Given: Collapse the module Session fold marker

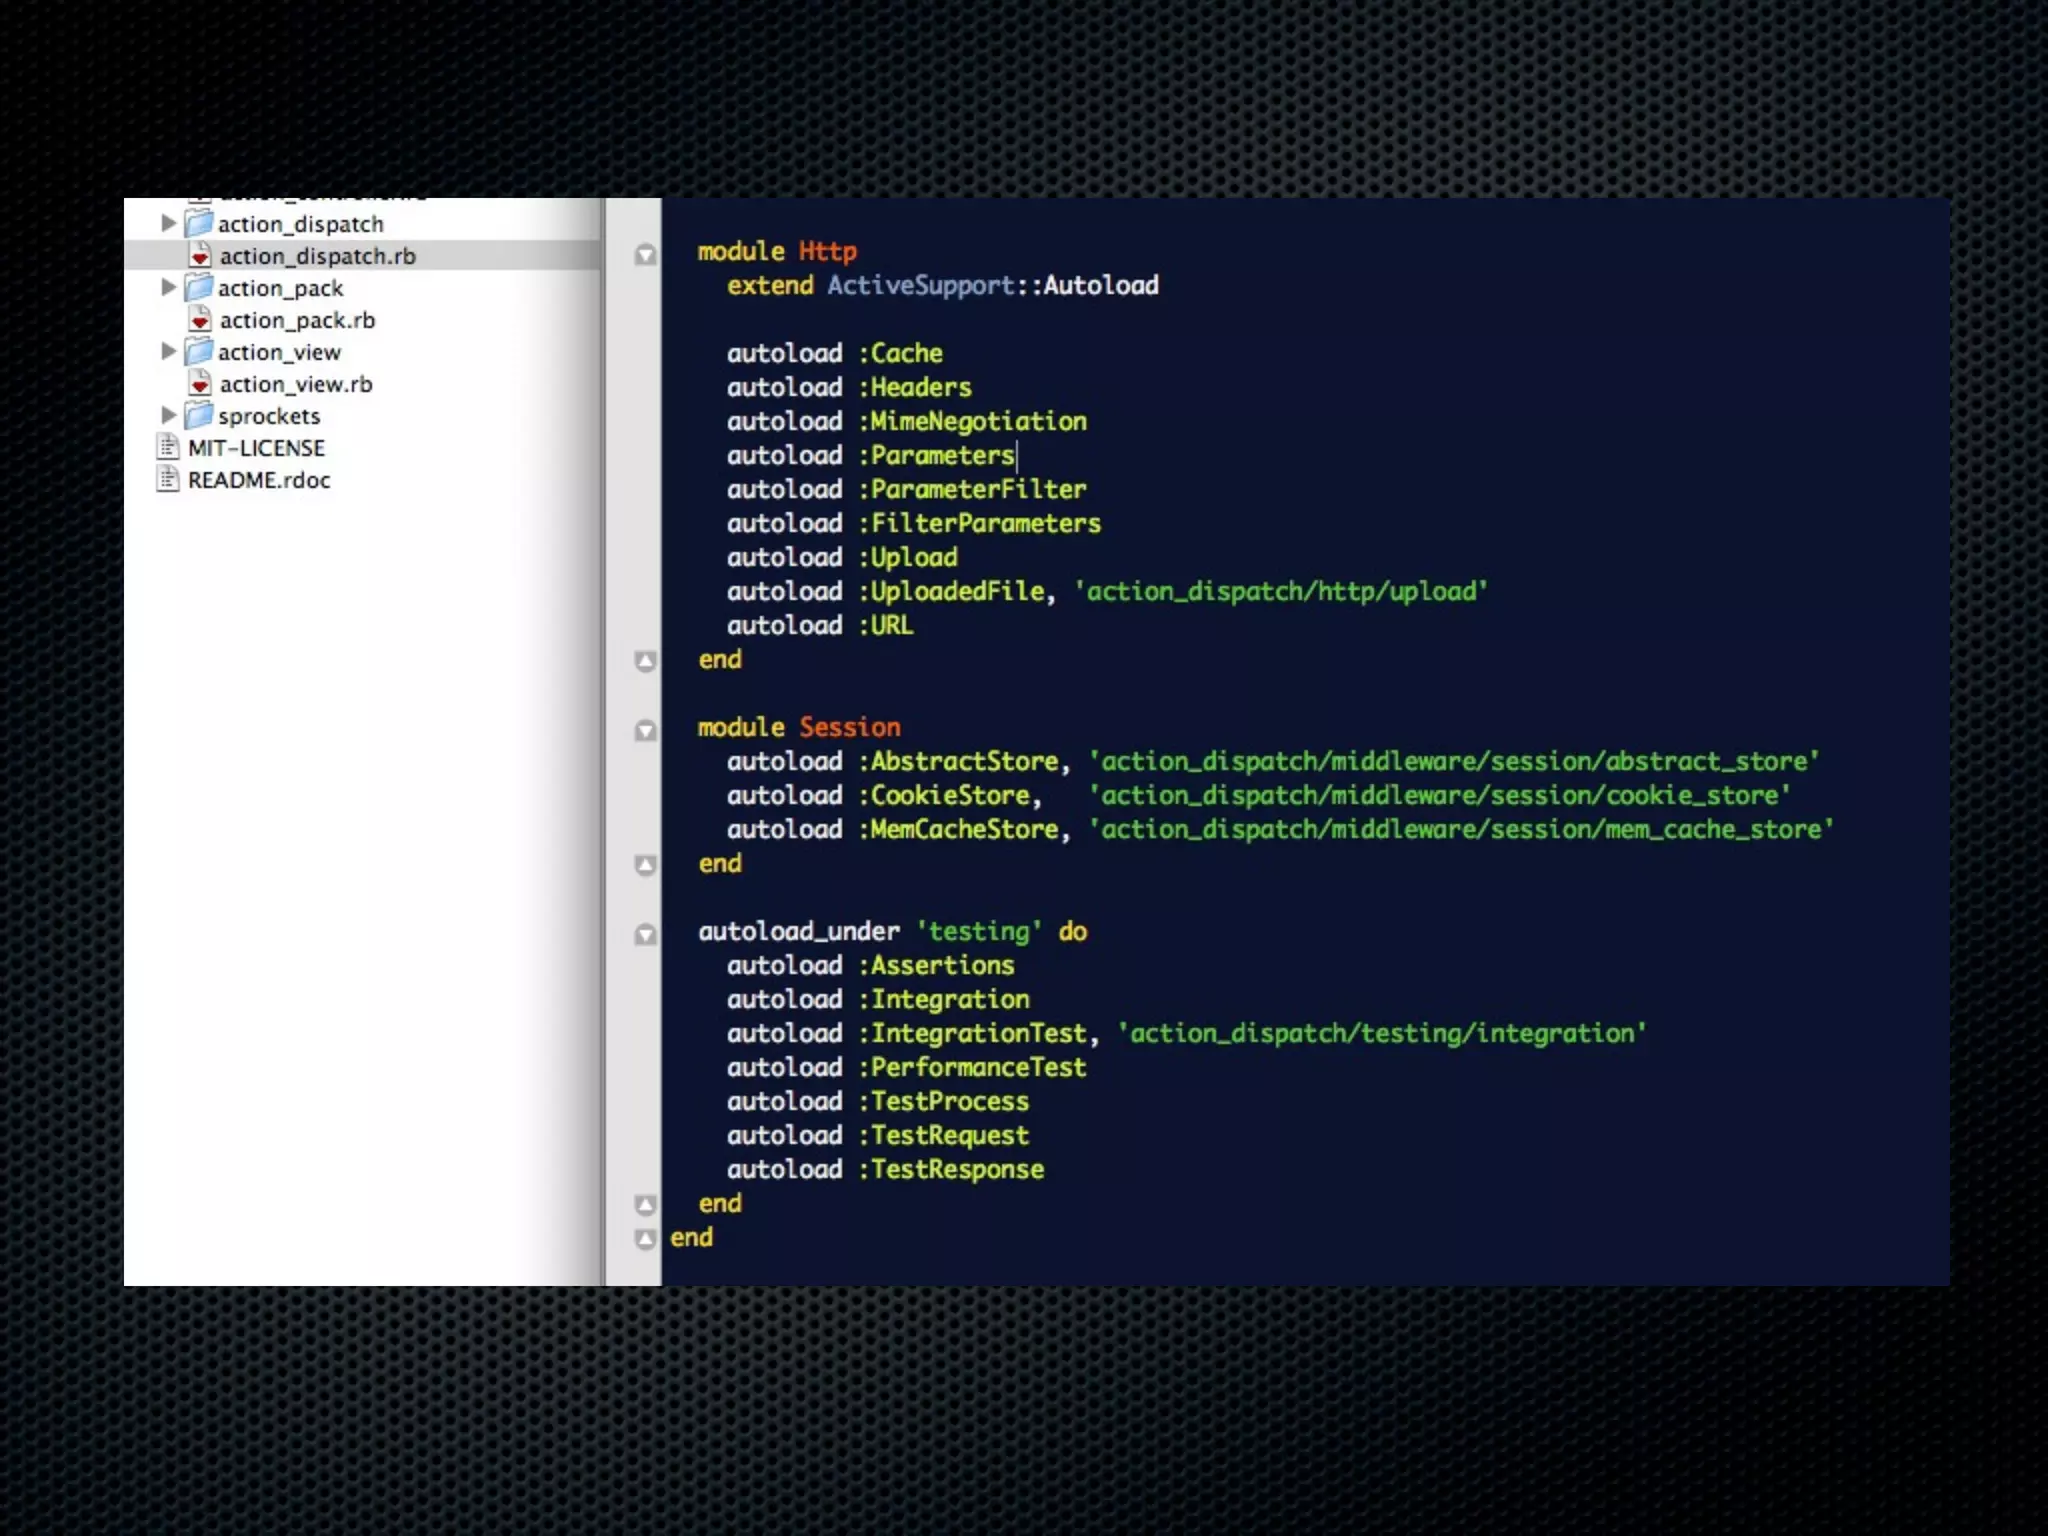Looking at the screenshot, I should (646, 730).
